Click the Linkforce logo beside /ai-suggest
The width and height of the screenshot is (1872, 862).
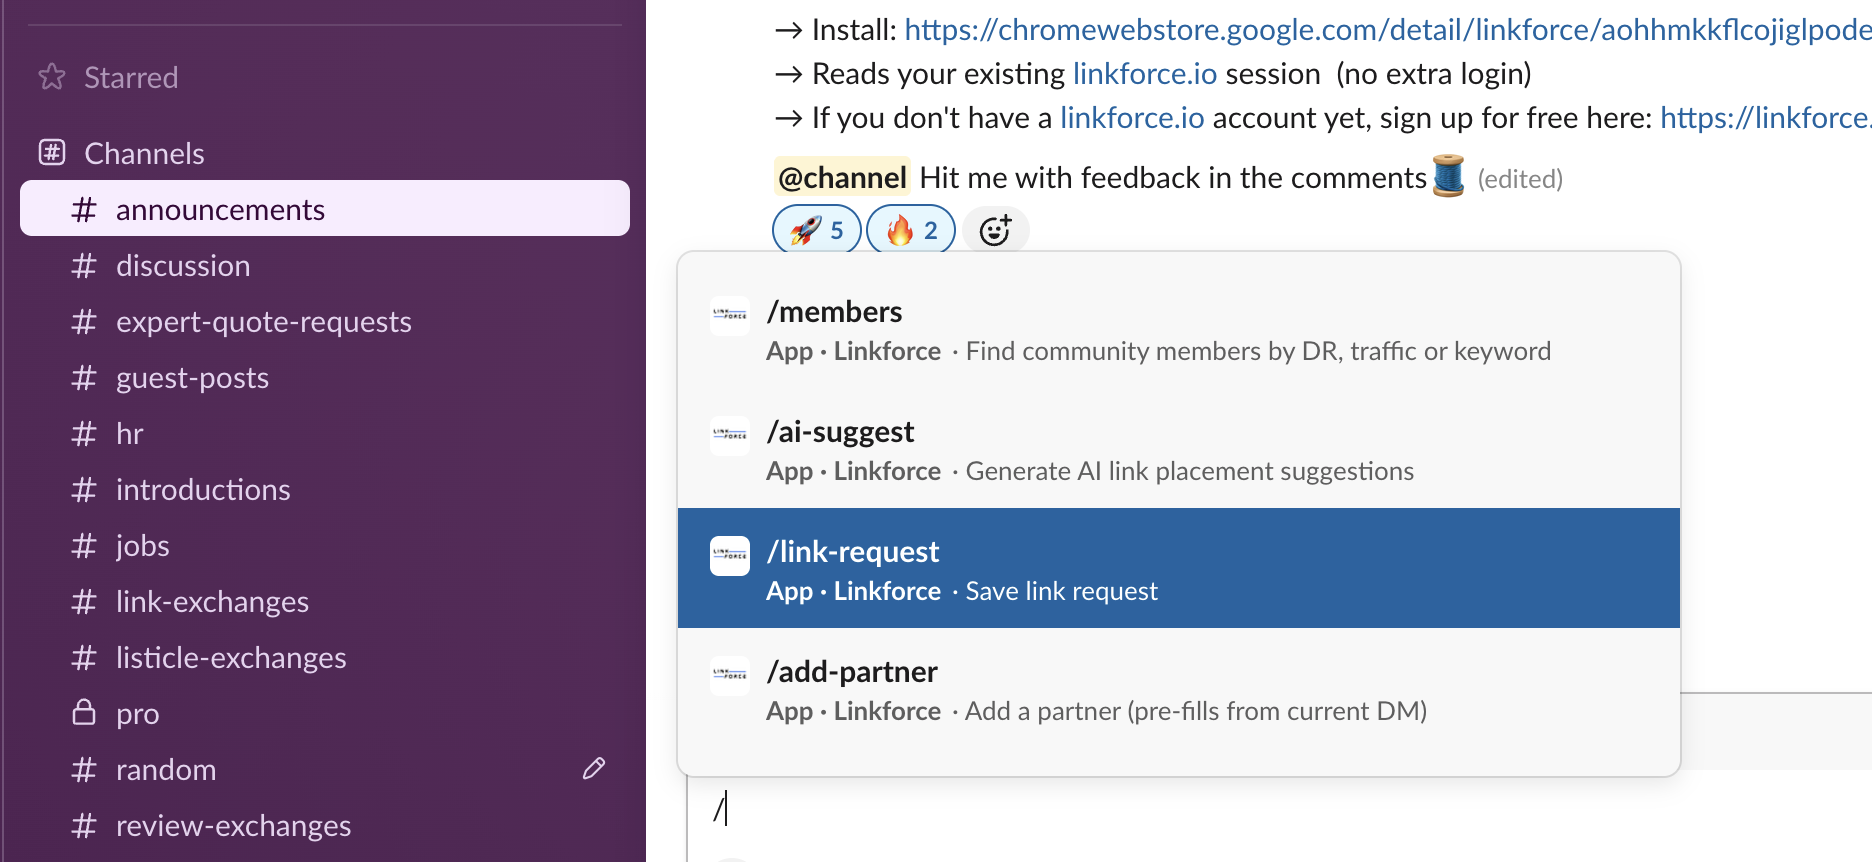[x=730, y=436]
